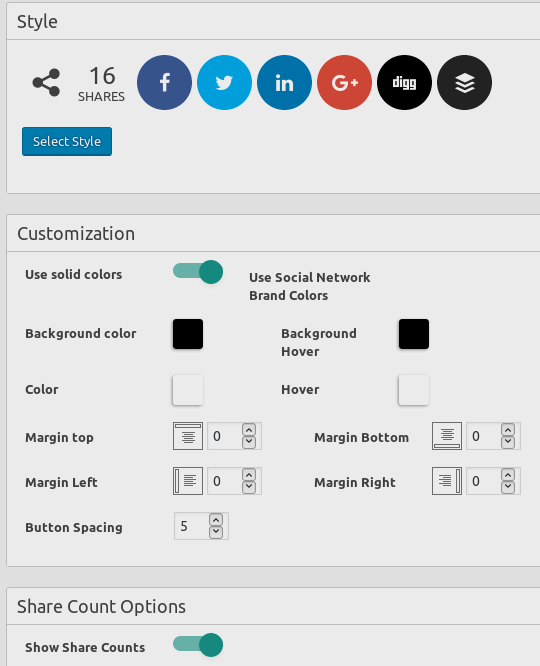The height and width of the screenshot is (666, 540).
Task: Click the LinkedIn share button icon
Action: 284,82
